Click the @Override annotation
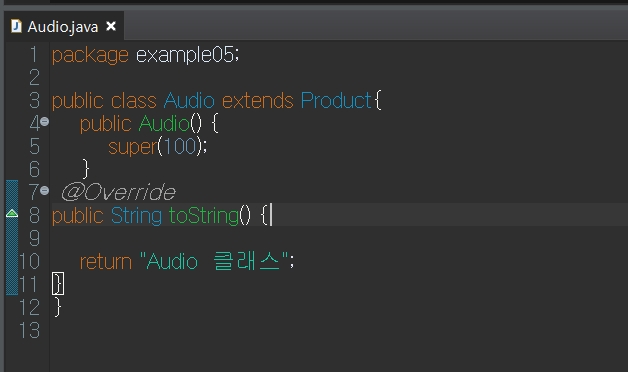The height and width of the screenshot is (372, 628). (118, 192)
